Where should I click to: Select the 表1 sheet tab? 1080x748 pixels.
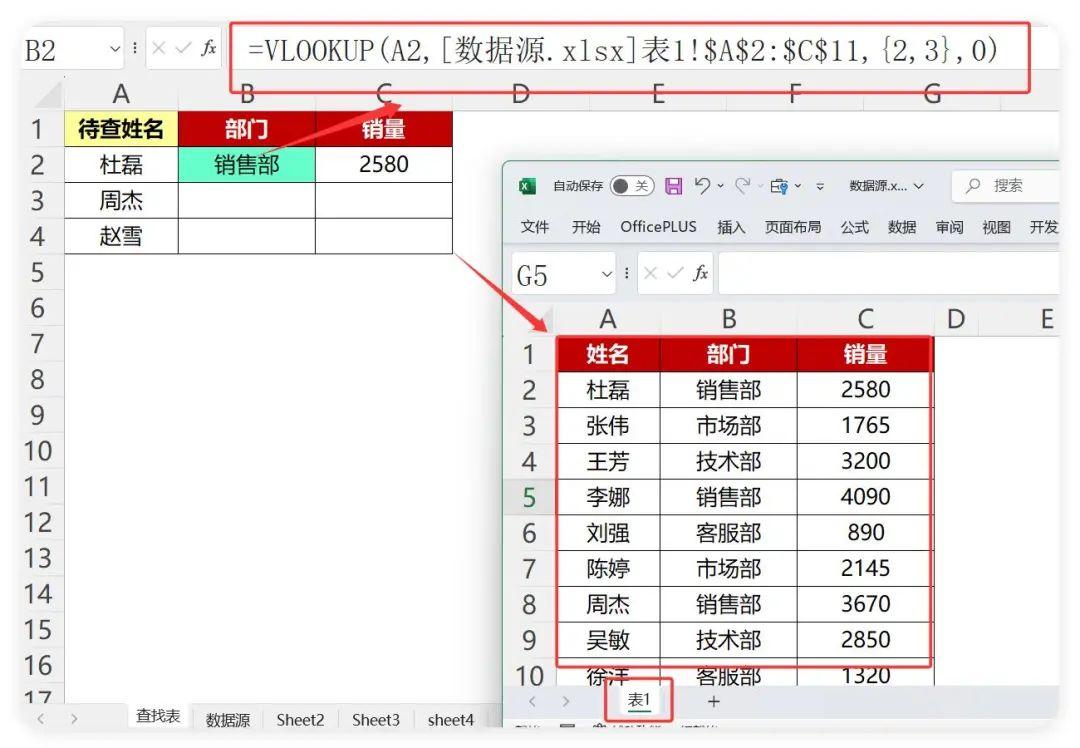(639, 701)
